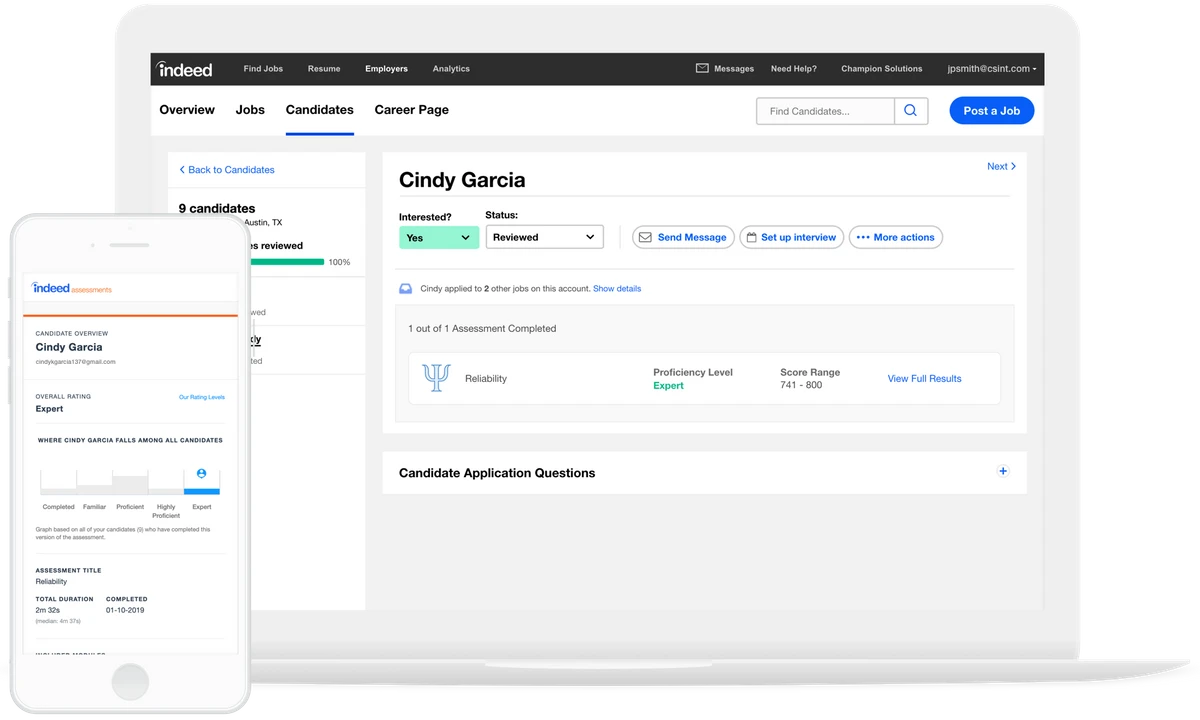Click the View Full Results link
The image size is (1200, 720).
click(x=924, y=379)
